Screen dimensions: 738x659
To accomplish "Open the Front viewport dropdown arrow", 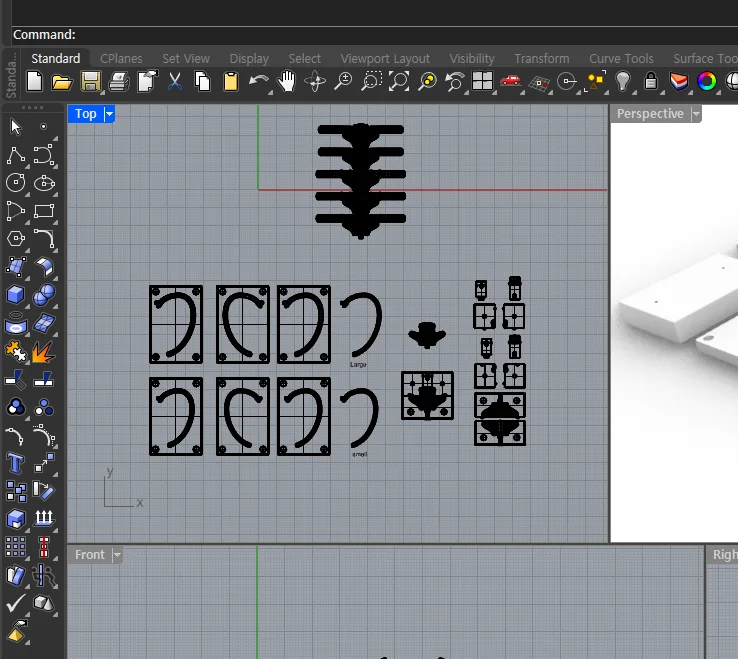I will [117, 555].
